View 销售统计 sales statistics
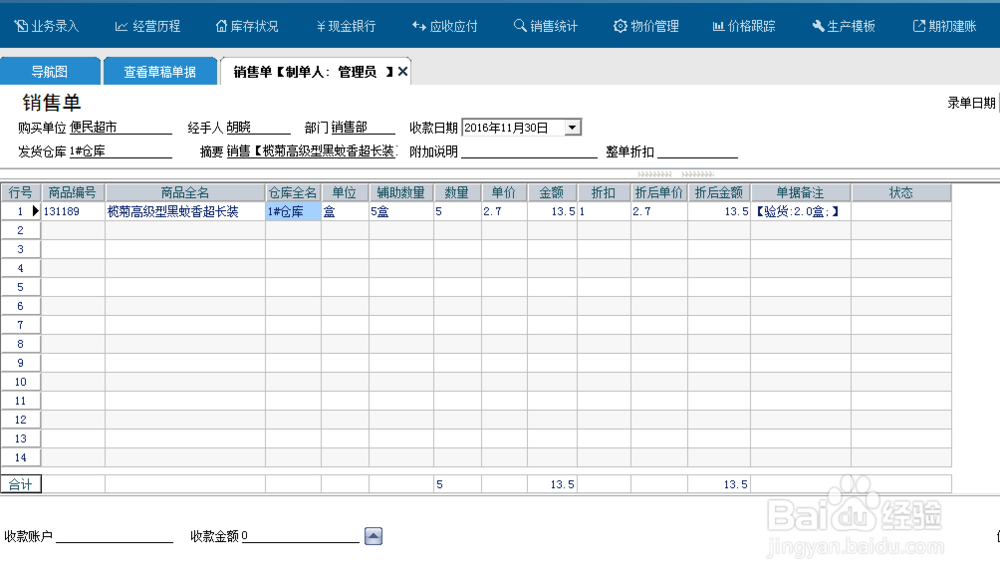This screenshot has width=1000, height=581. coord(546,26)
